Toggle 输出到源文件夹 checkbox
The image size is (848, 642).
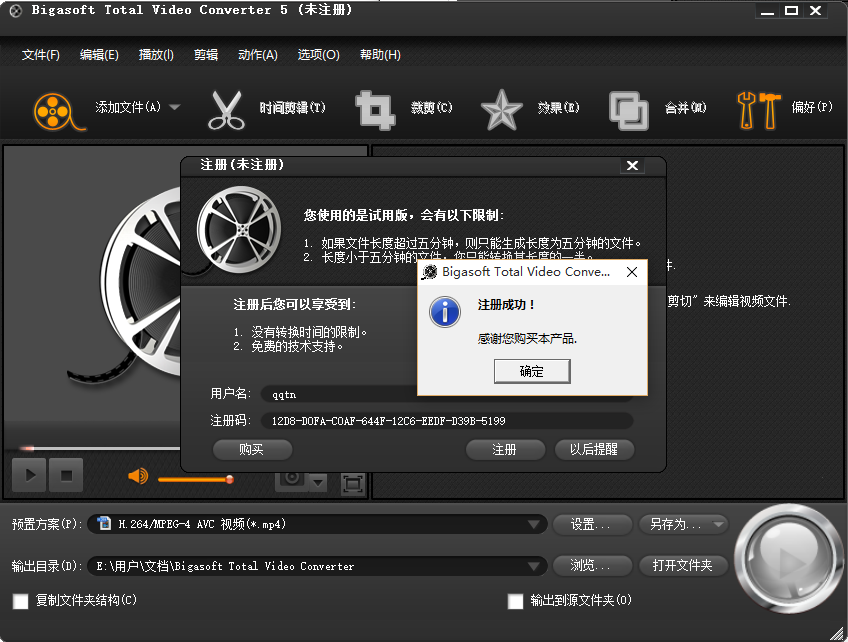click(x=516, y=601)
